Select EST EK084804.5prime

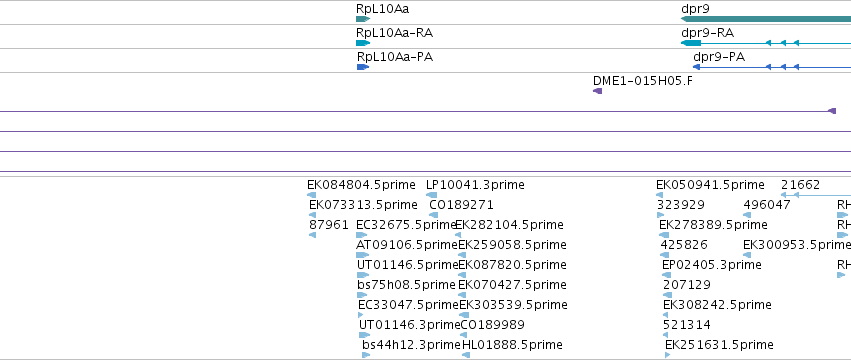(x=361, y=185)
